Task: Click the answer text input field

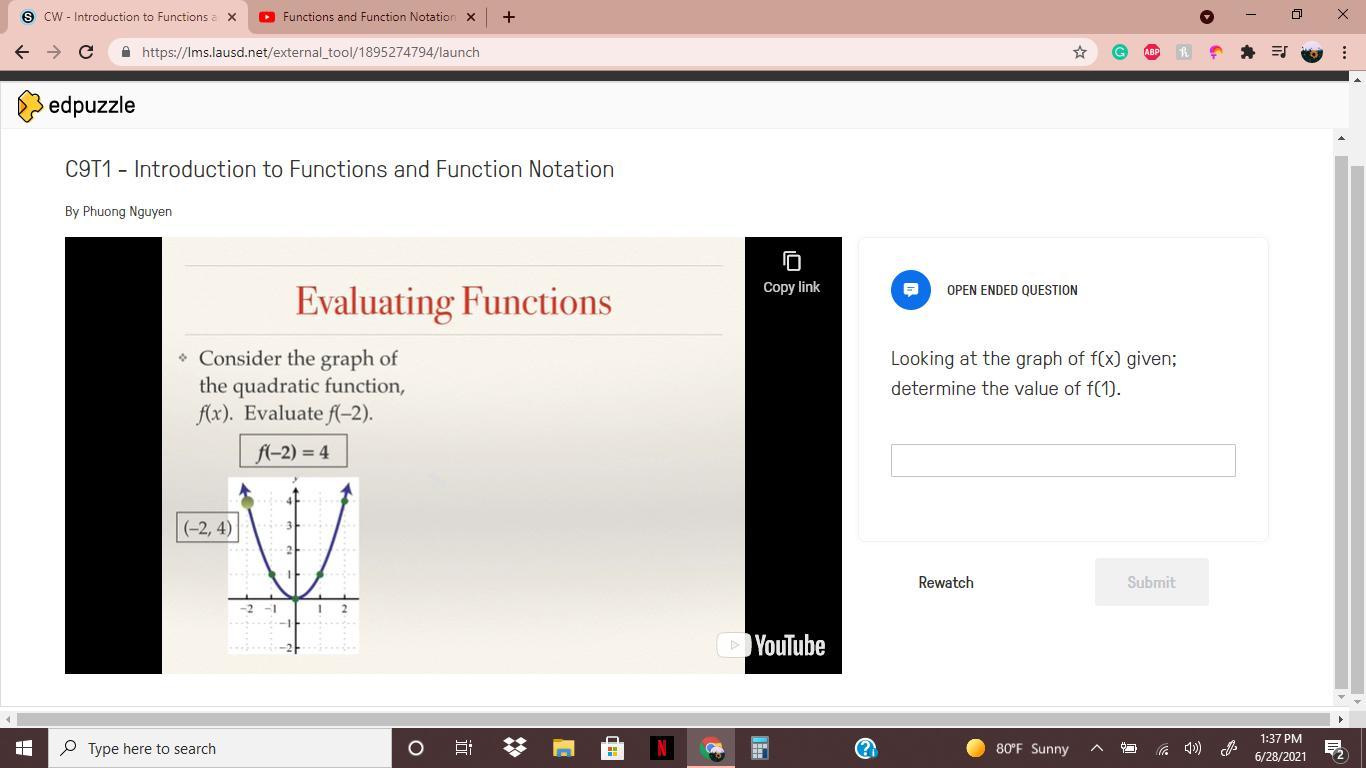Action: [x=1063, y=460]
